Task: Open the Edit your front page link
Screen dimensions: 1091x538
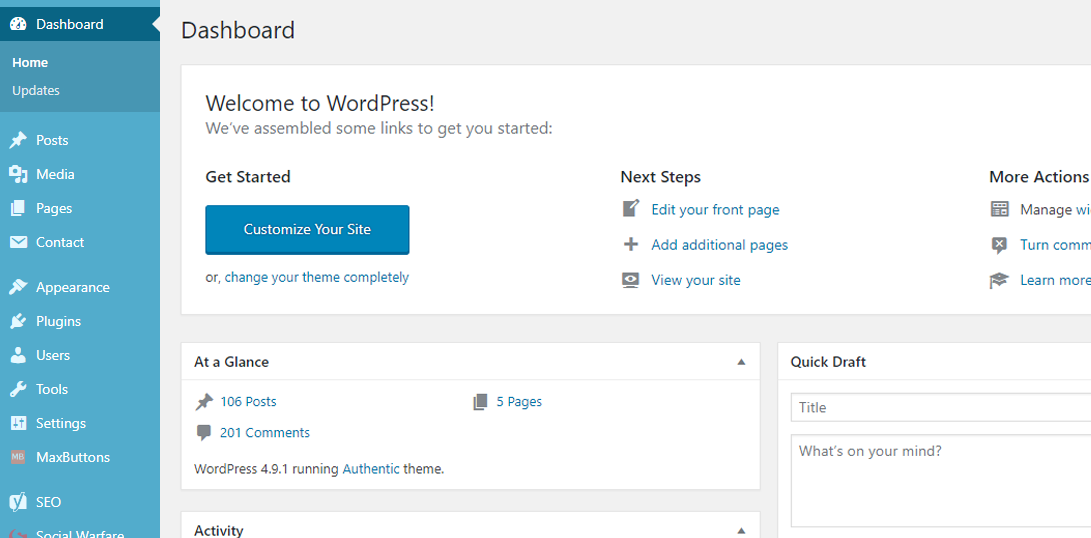Action: tap(715, 209)
